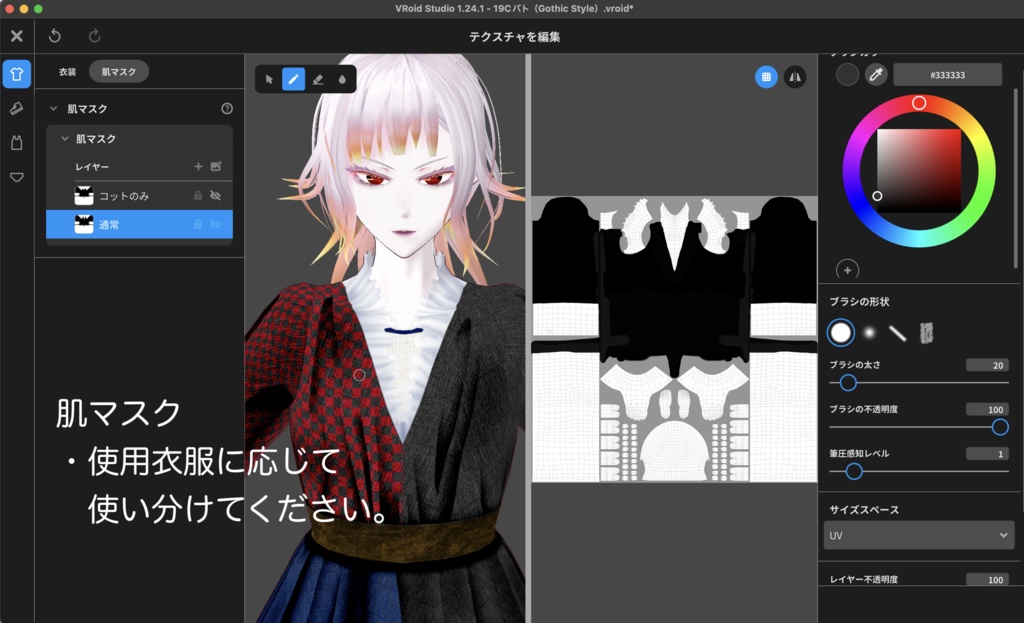Collapse the inner 肌マスク group
Image resolution: width=1024 pixels, height=623 pixels.
pos(64,139)
